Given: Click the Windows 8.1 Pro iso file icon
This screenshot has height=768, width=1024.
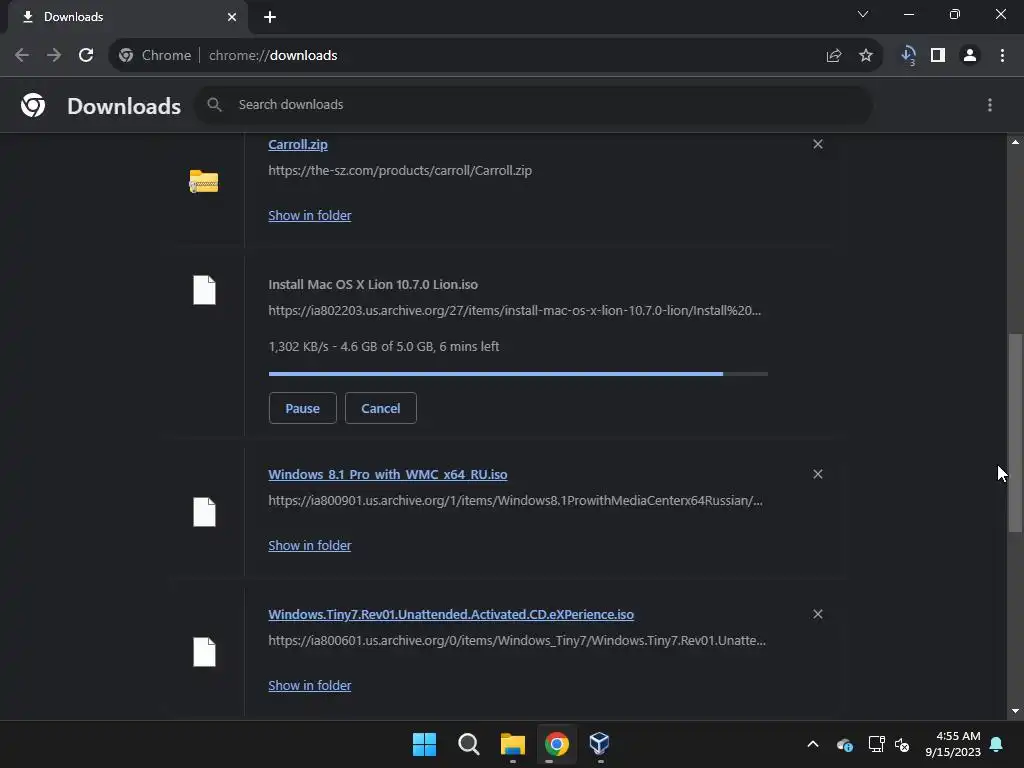Looking at the screenshot, I should click(204, 512).
